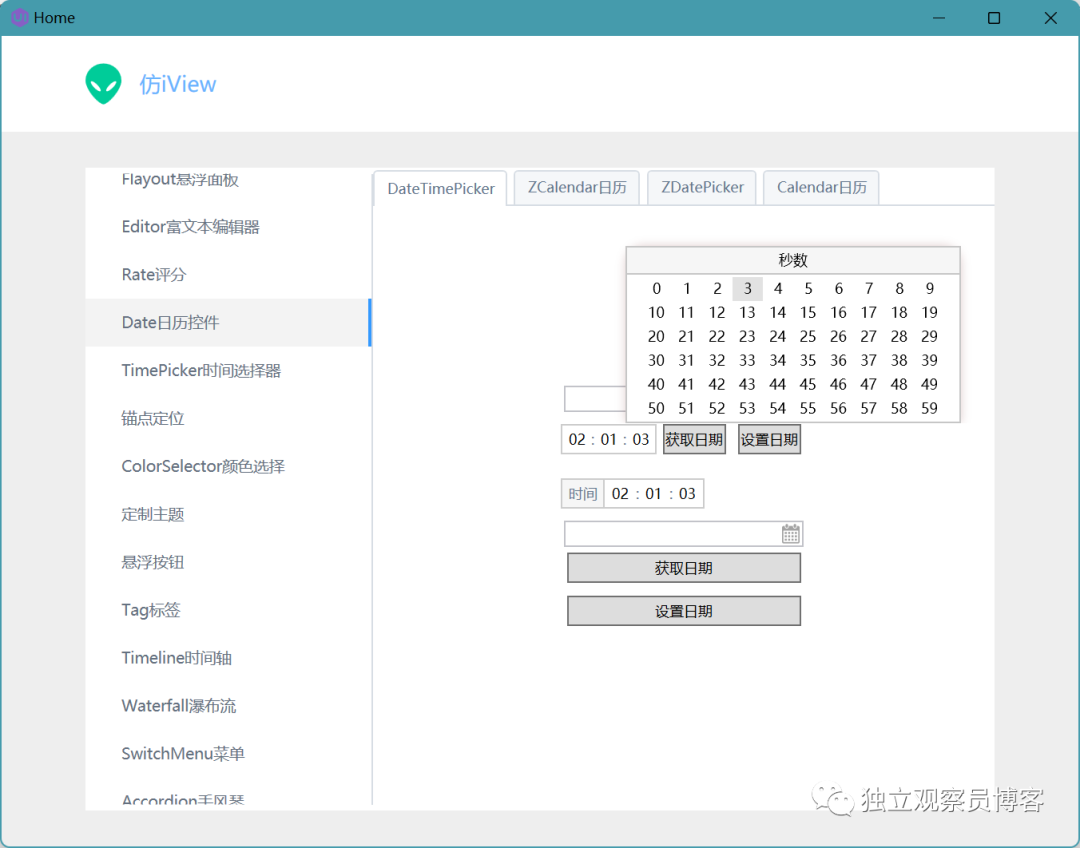Select second 59 in the seconds grid
Screen dimensions: 1080x848
(929, 409)
